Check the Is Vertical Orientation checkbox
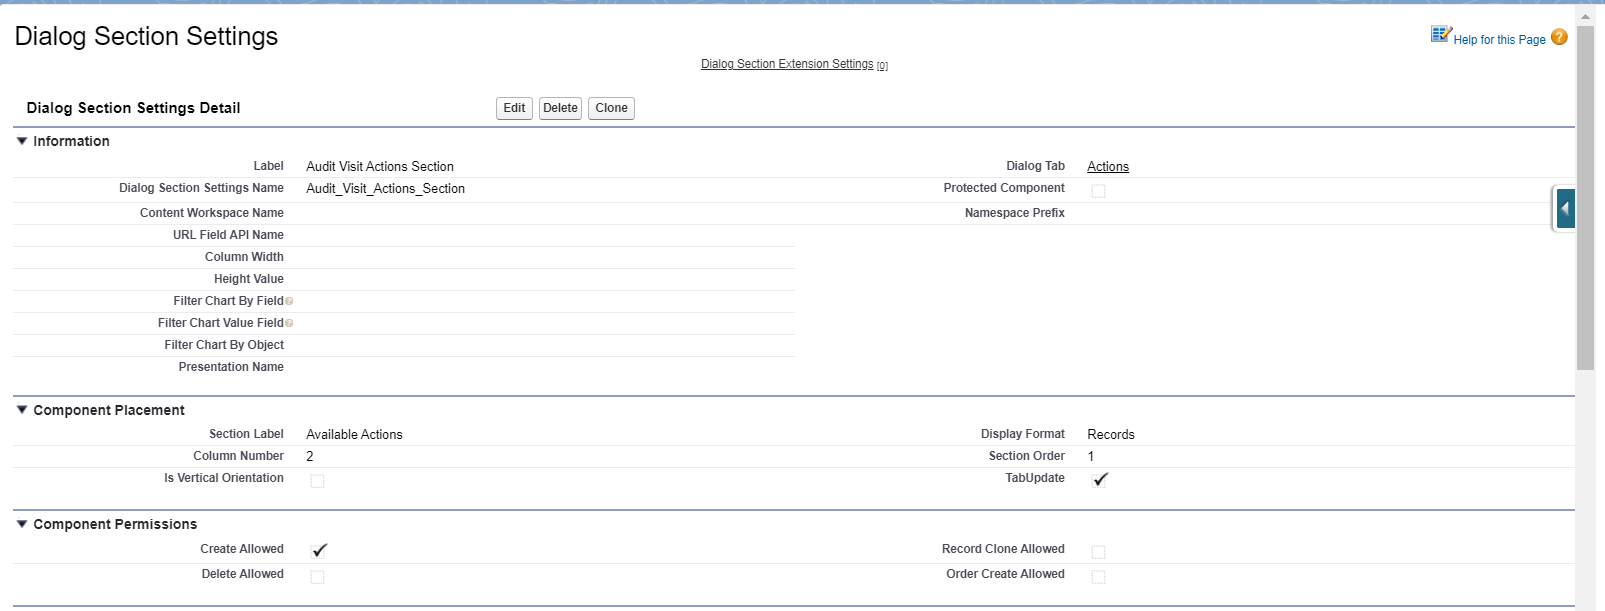 point(317,481)
